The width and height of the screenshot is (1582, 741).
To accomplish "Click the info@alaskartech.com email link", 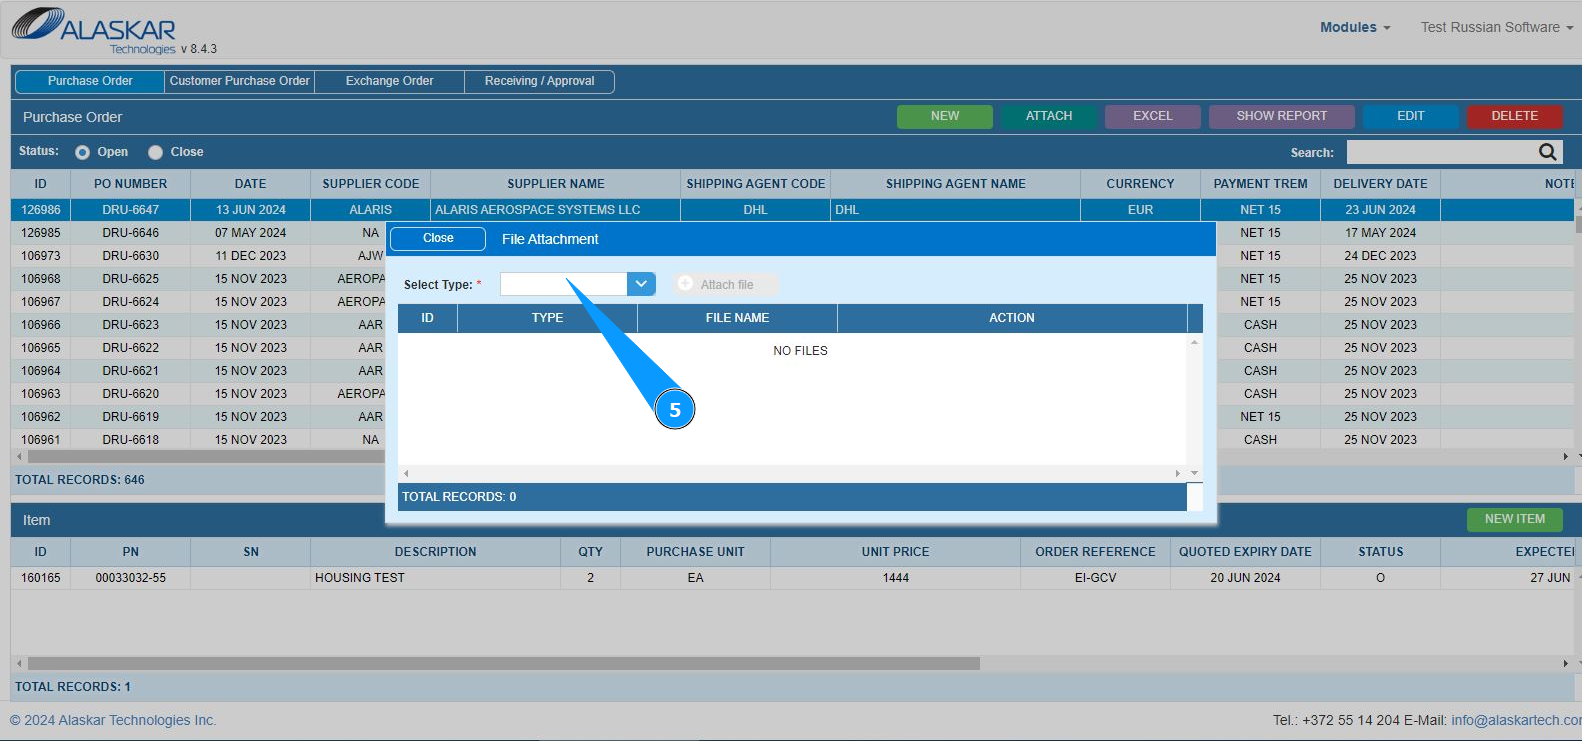I will point(1516,720).
